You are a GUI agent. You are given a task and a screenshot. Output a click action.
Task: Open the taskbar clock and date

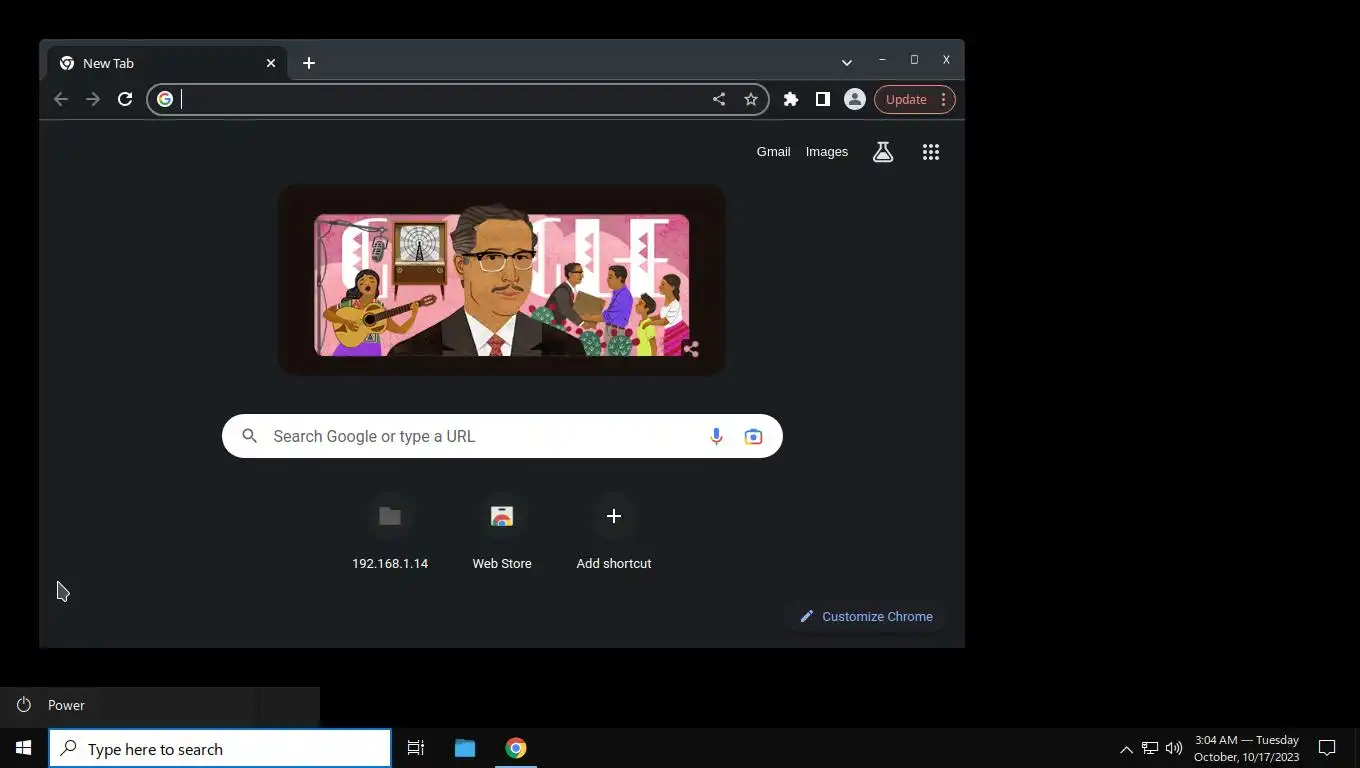tap(1246, 748)
